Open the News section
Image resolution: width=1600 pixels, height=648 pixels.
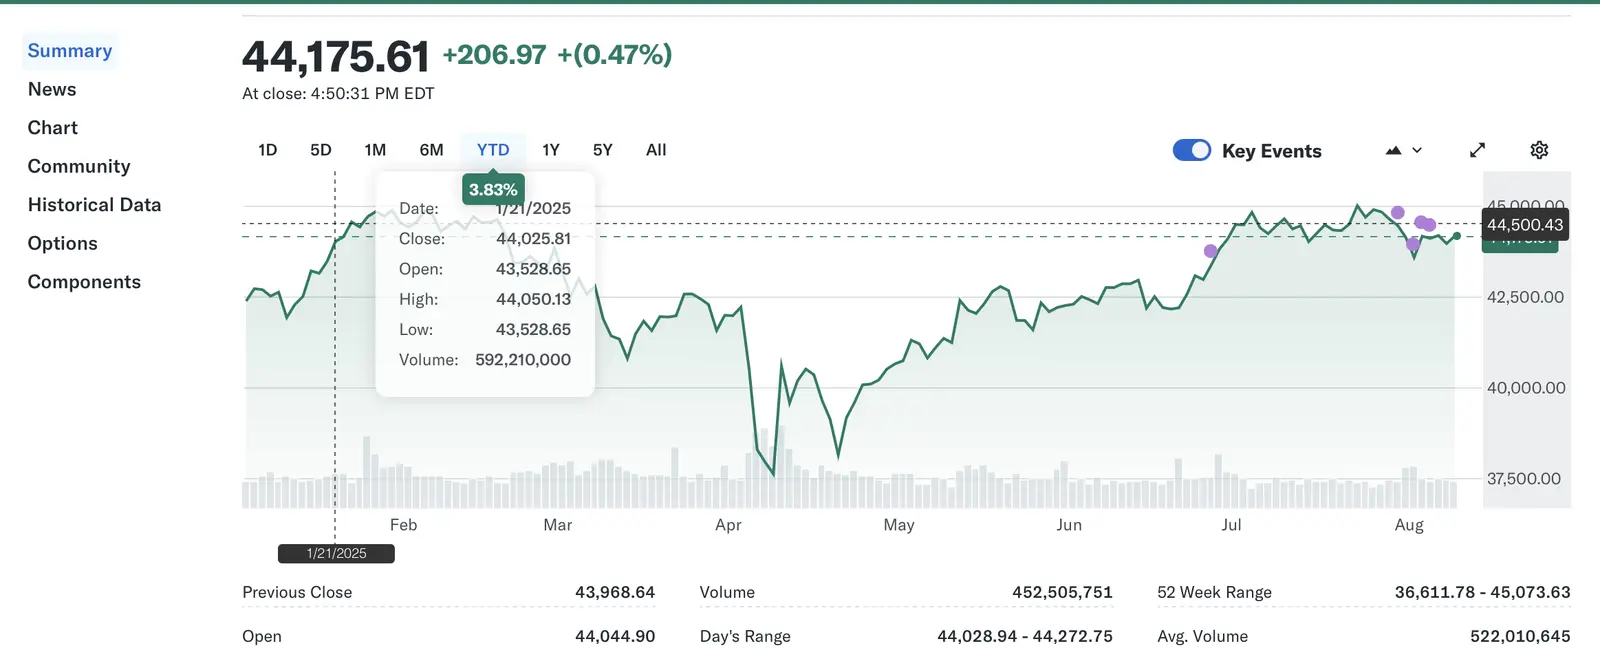[51, 89]
